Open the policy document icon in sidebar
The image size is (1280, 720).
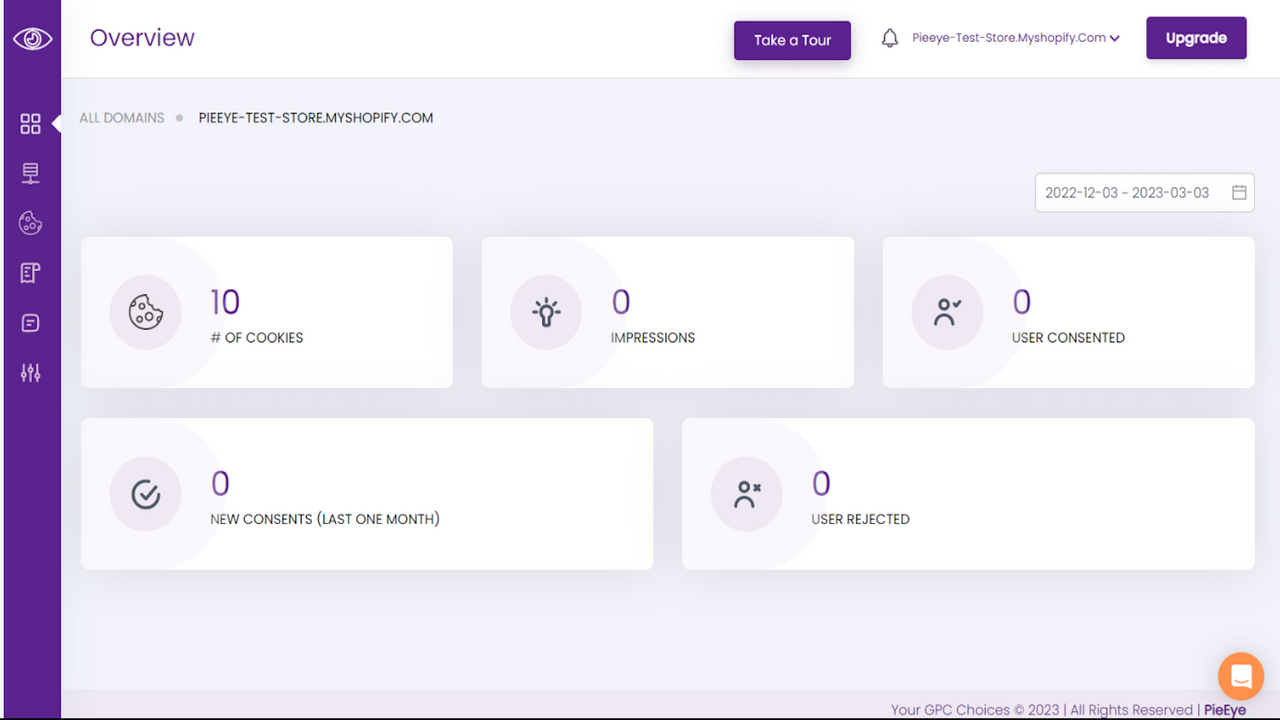coord(30,272)
